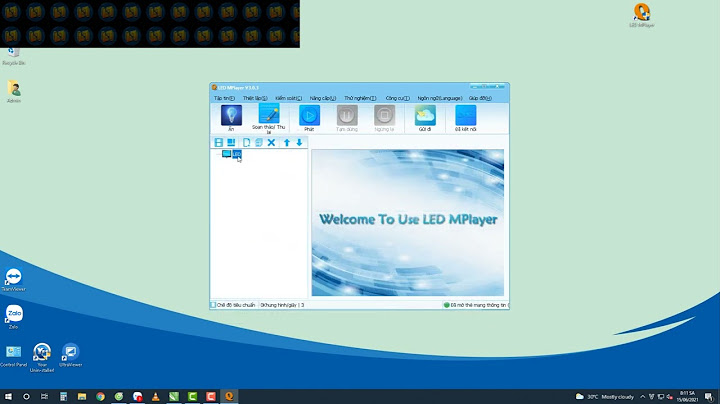The height and width of the screenshot is (404, 720).
Task: Open the Admin folder on the desktop
Action: click(x=14, y=91)
